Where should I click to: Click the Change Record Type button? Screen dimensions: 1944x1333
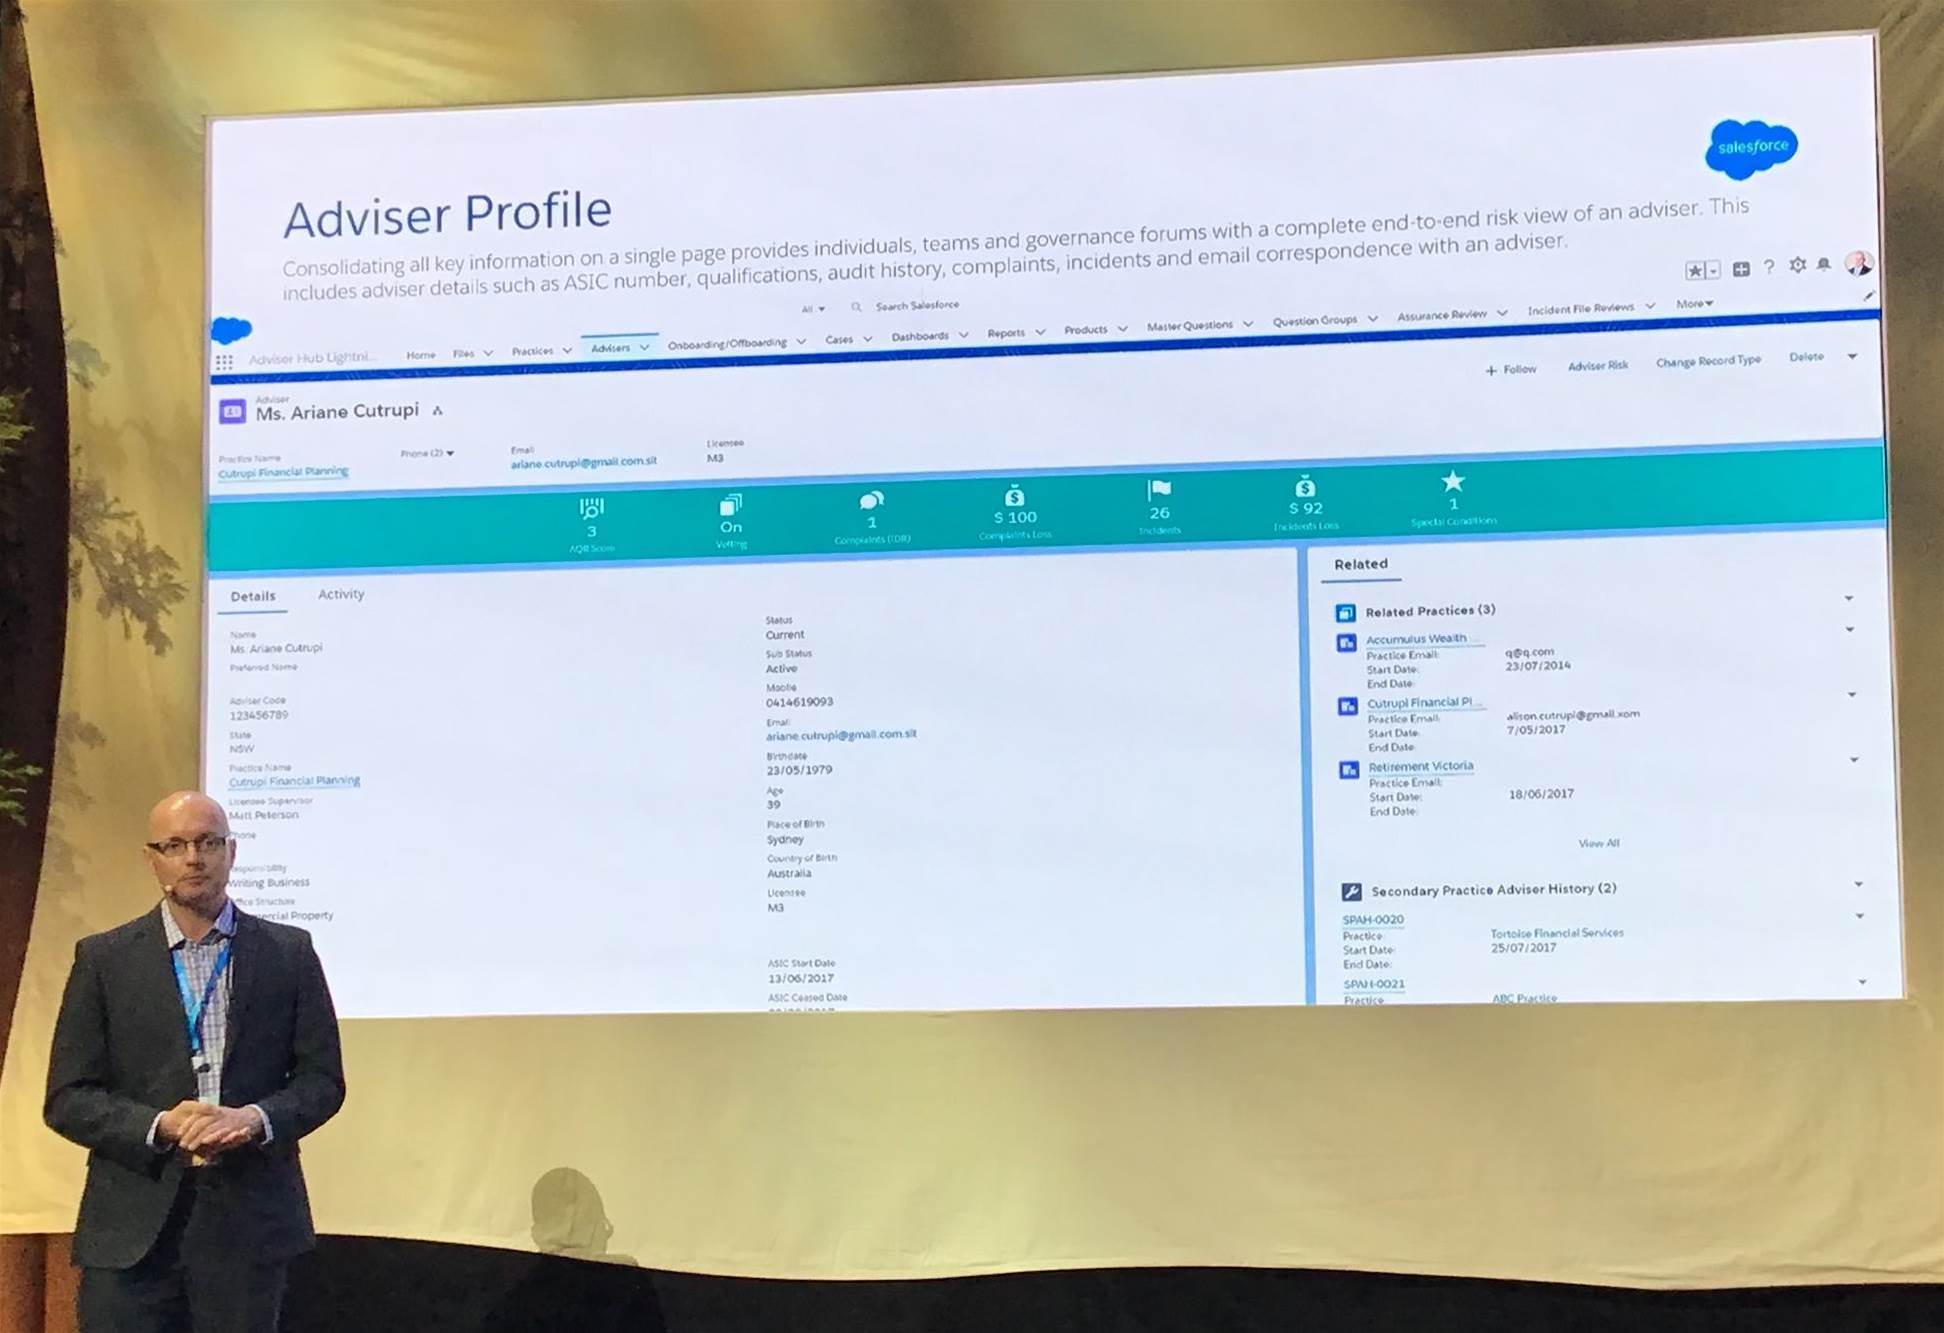tap(1708, 361)
